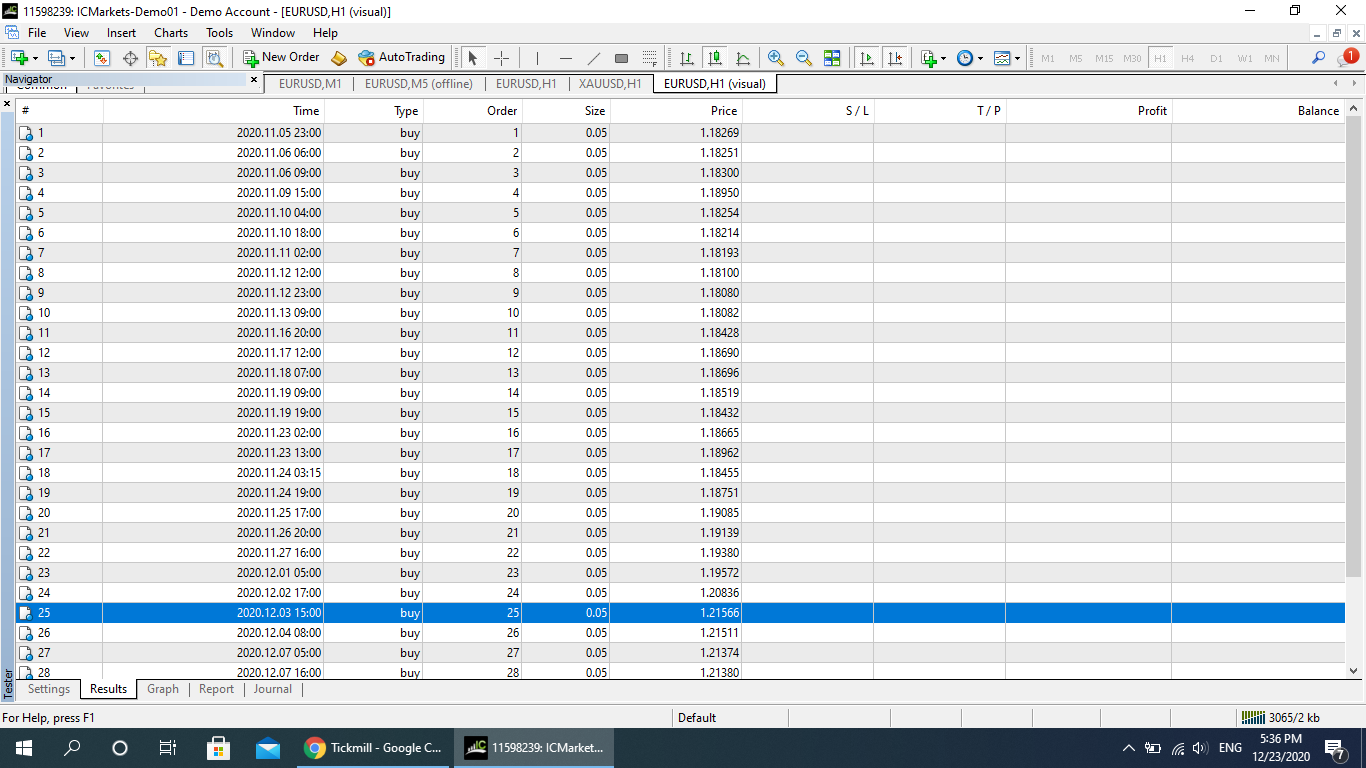
Task: Open the Market Watch window icon
Action: [x=102, y=58]
